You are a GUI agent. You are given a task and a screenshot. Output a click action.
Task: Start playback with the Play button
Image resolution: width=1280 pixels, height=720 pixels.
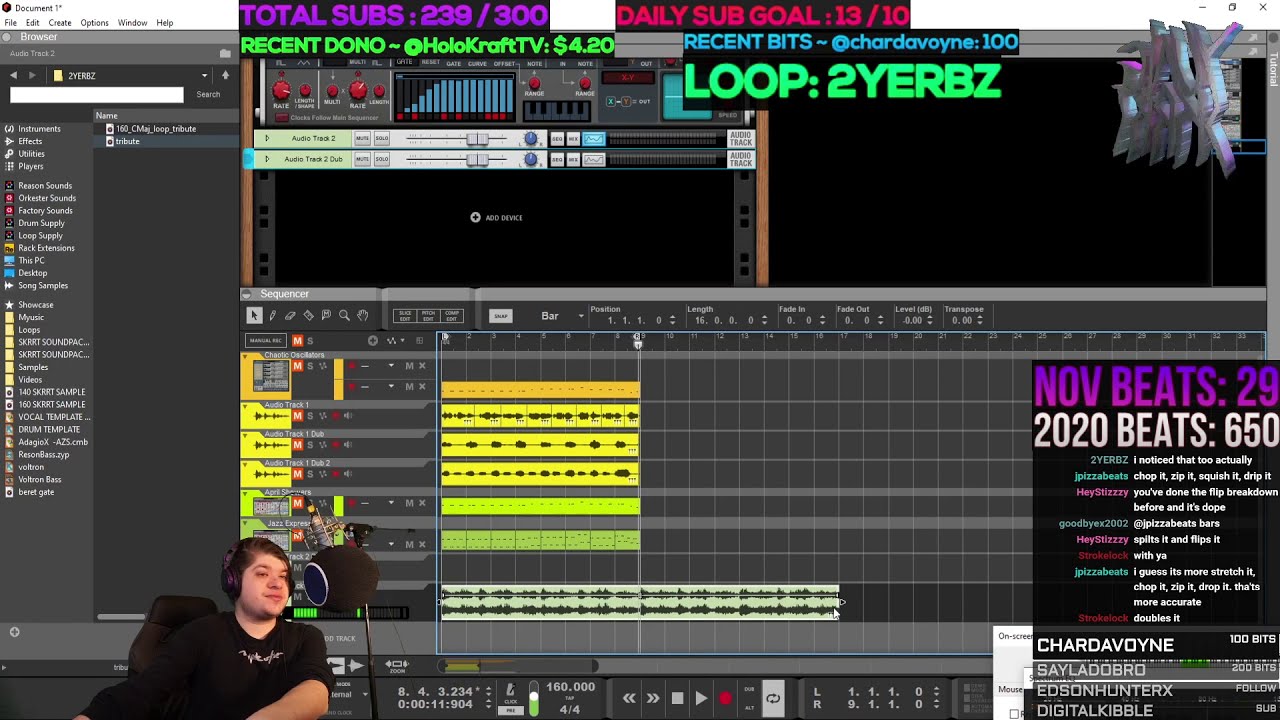pos(701,699)
